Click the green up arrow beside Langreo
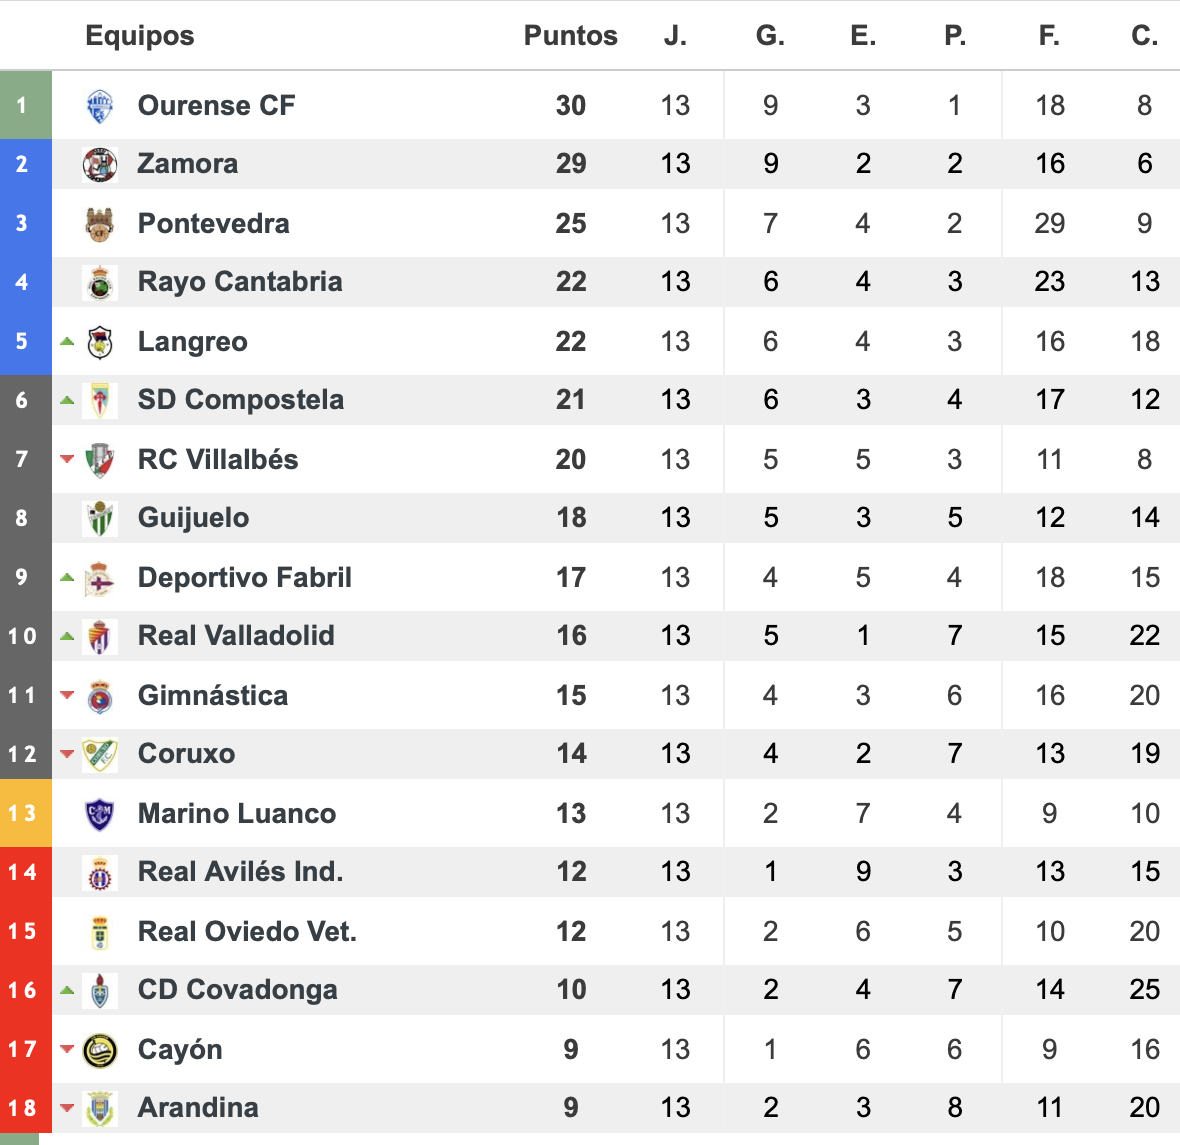Viewport: 1180px width, 1145px height. tap(67, 341)
